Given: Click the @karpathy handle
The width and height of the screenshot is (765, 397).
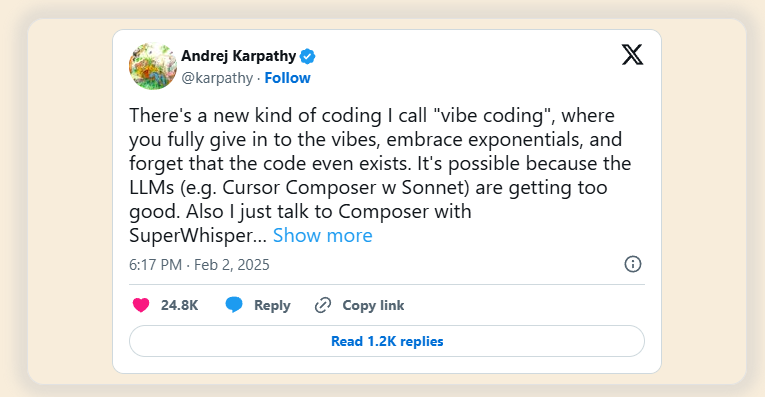Looking at the screenshot, I should 217,78.
